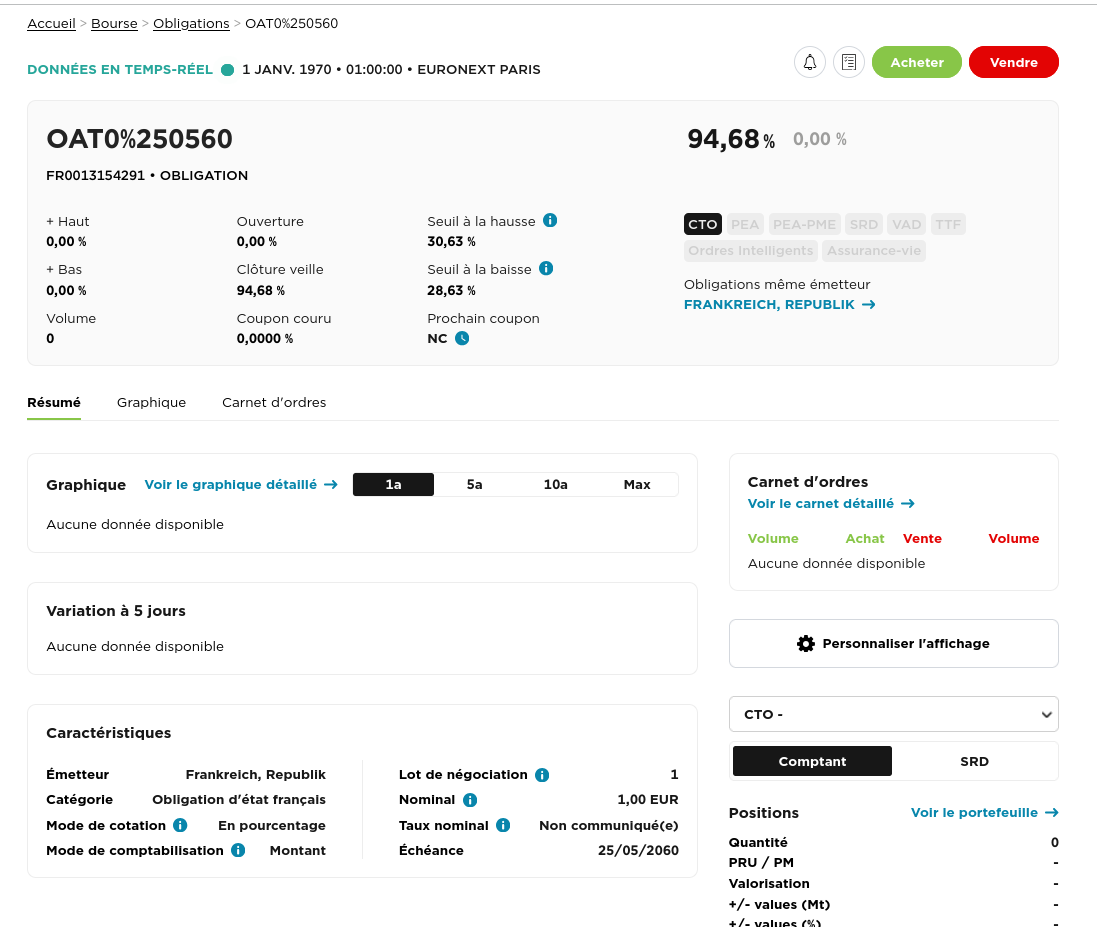Switch to SRD payment mode

click(974, 761)
